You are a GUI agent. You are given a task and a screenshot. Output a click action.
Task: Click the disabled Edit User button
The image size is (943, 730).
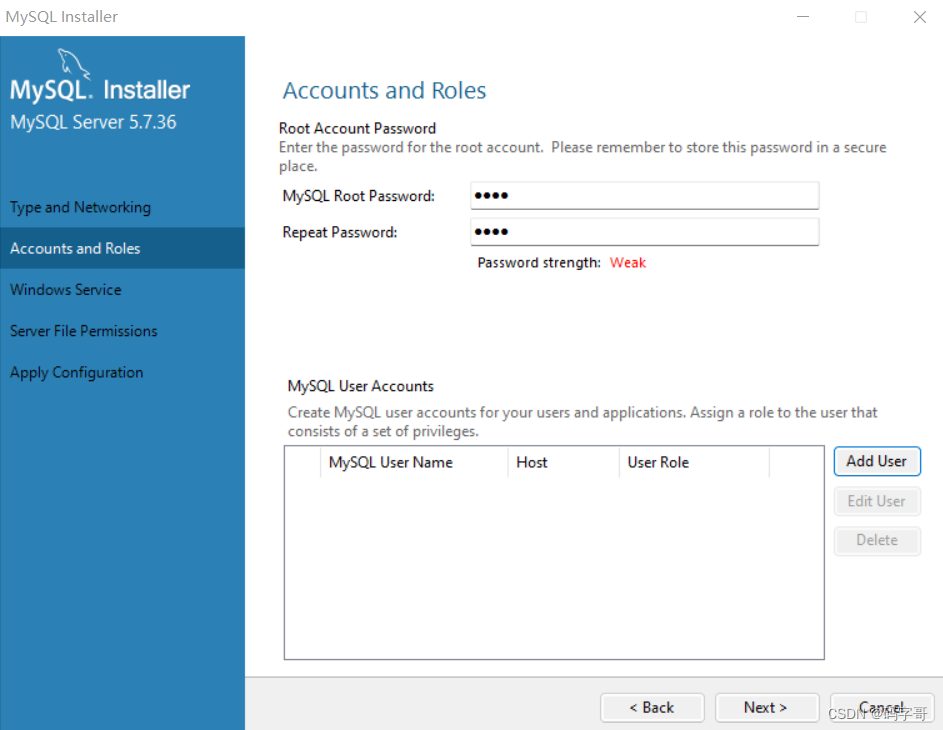[877, 501]
